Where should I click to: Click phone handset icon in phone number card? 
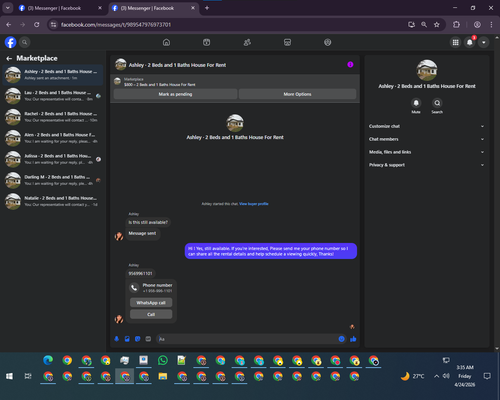[134, 288]
